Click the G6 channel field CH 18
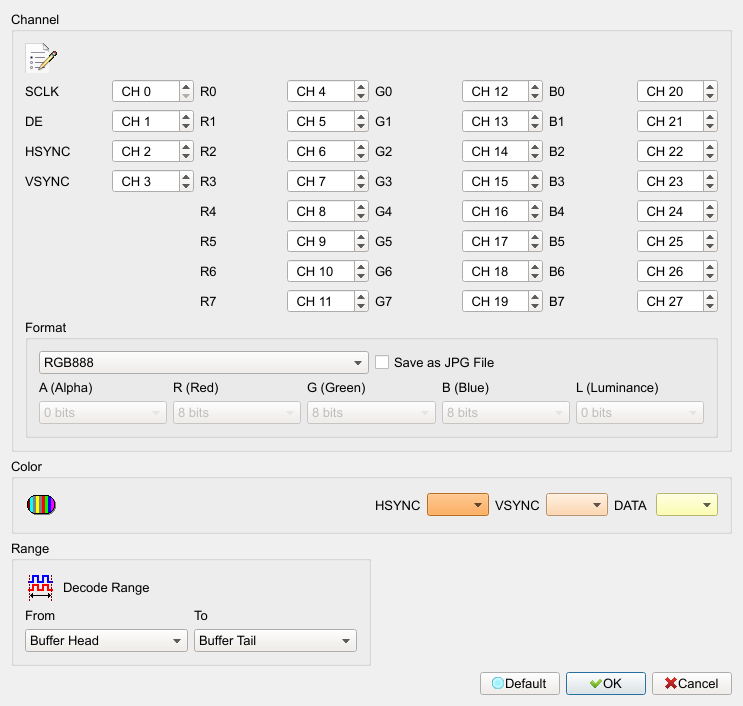743x706 pixels. tap(496, 272)
